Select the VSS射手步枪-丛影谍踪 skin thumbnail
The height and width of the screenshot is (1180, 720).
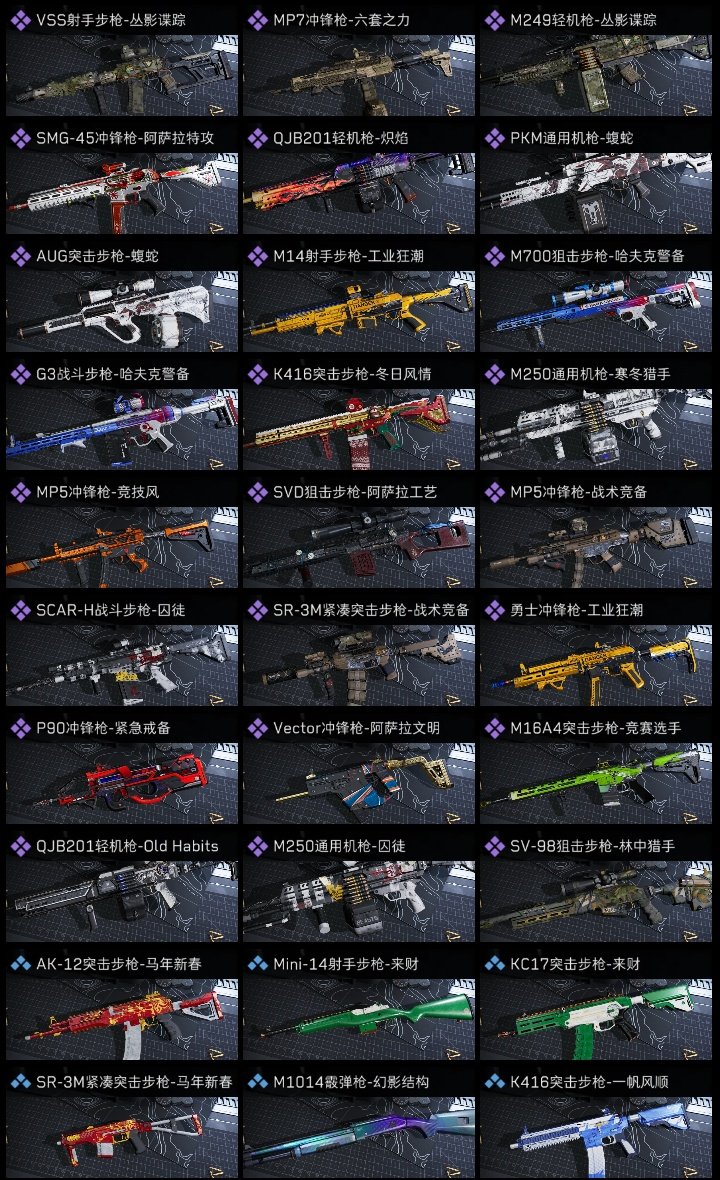[x=122, y=75]
